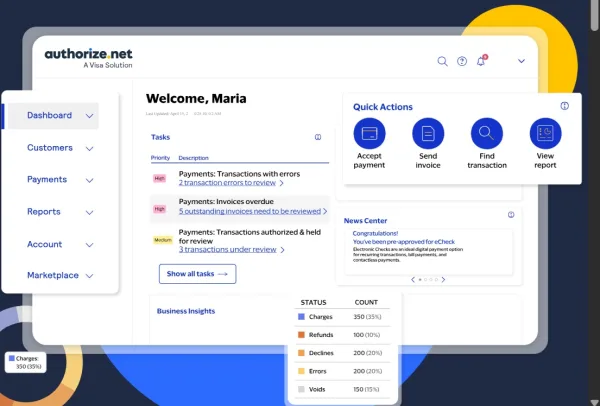Click the Voids gray color swatch
The image size is (600, 406).
coord(302,389)
